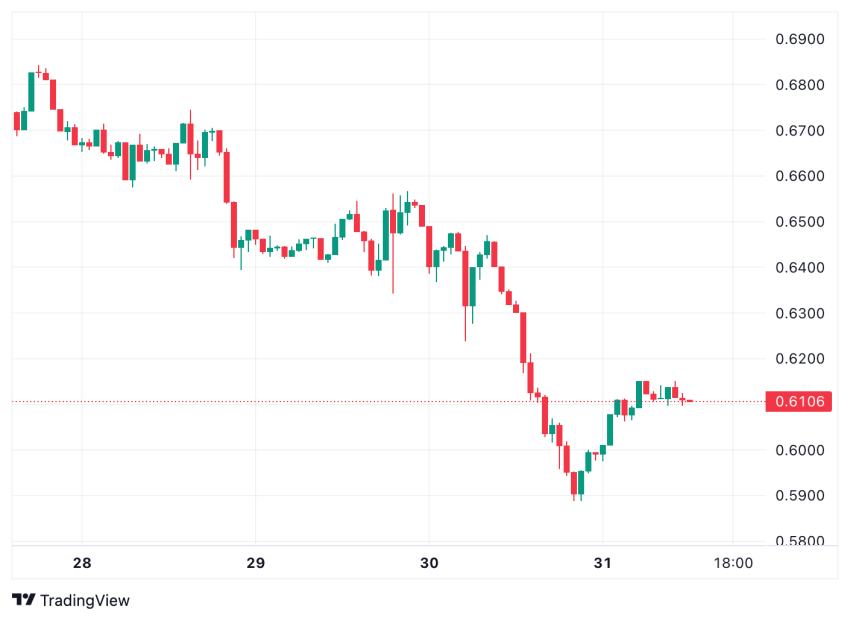Click the 31 date label on time axis

(x=602, y=563)
